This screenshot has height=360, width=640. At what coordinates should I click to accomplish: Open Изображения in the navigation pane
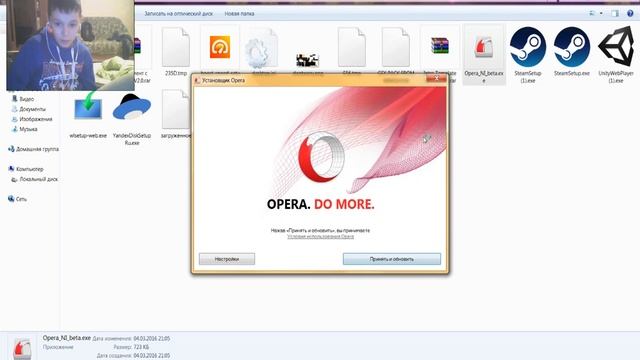point(36,119)
